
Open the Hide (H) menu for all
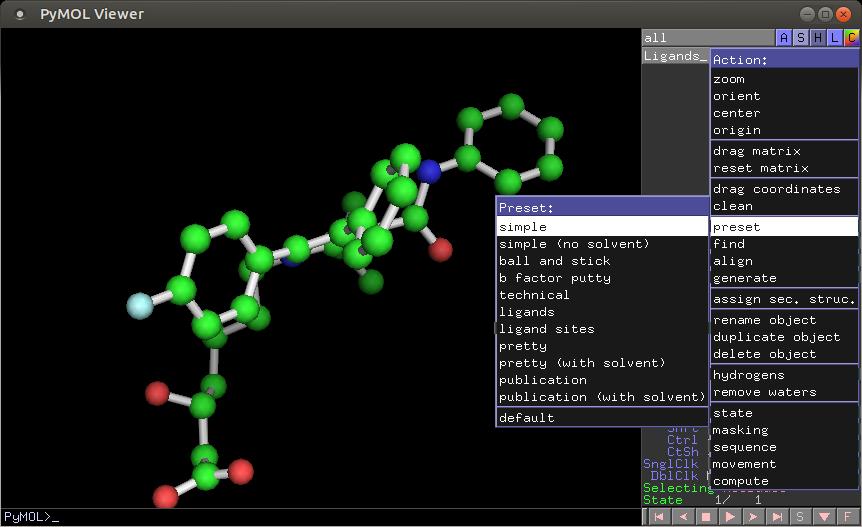coord(818,37)
